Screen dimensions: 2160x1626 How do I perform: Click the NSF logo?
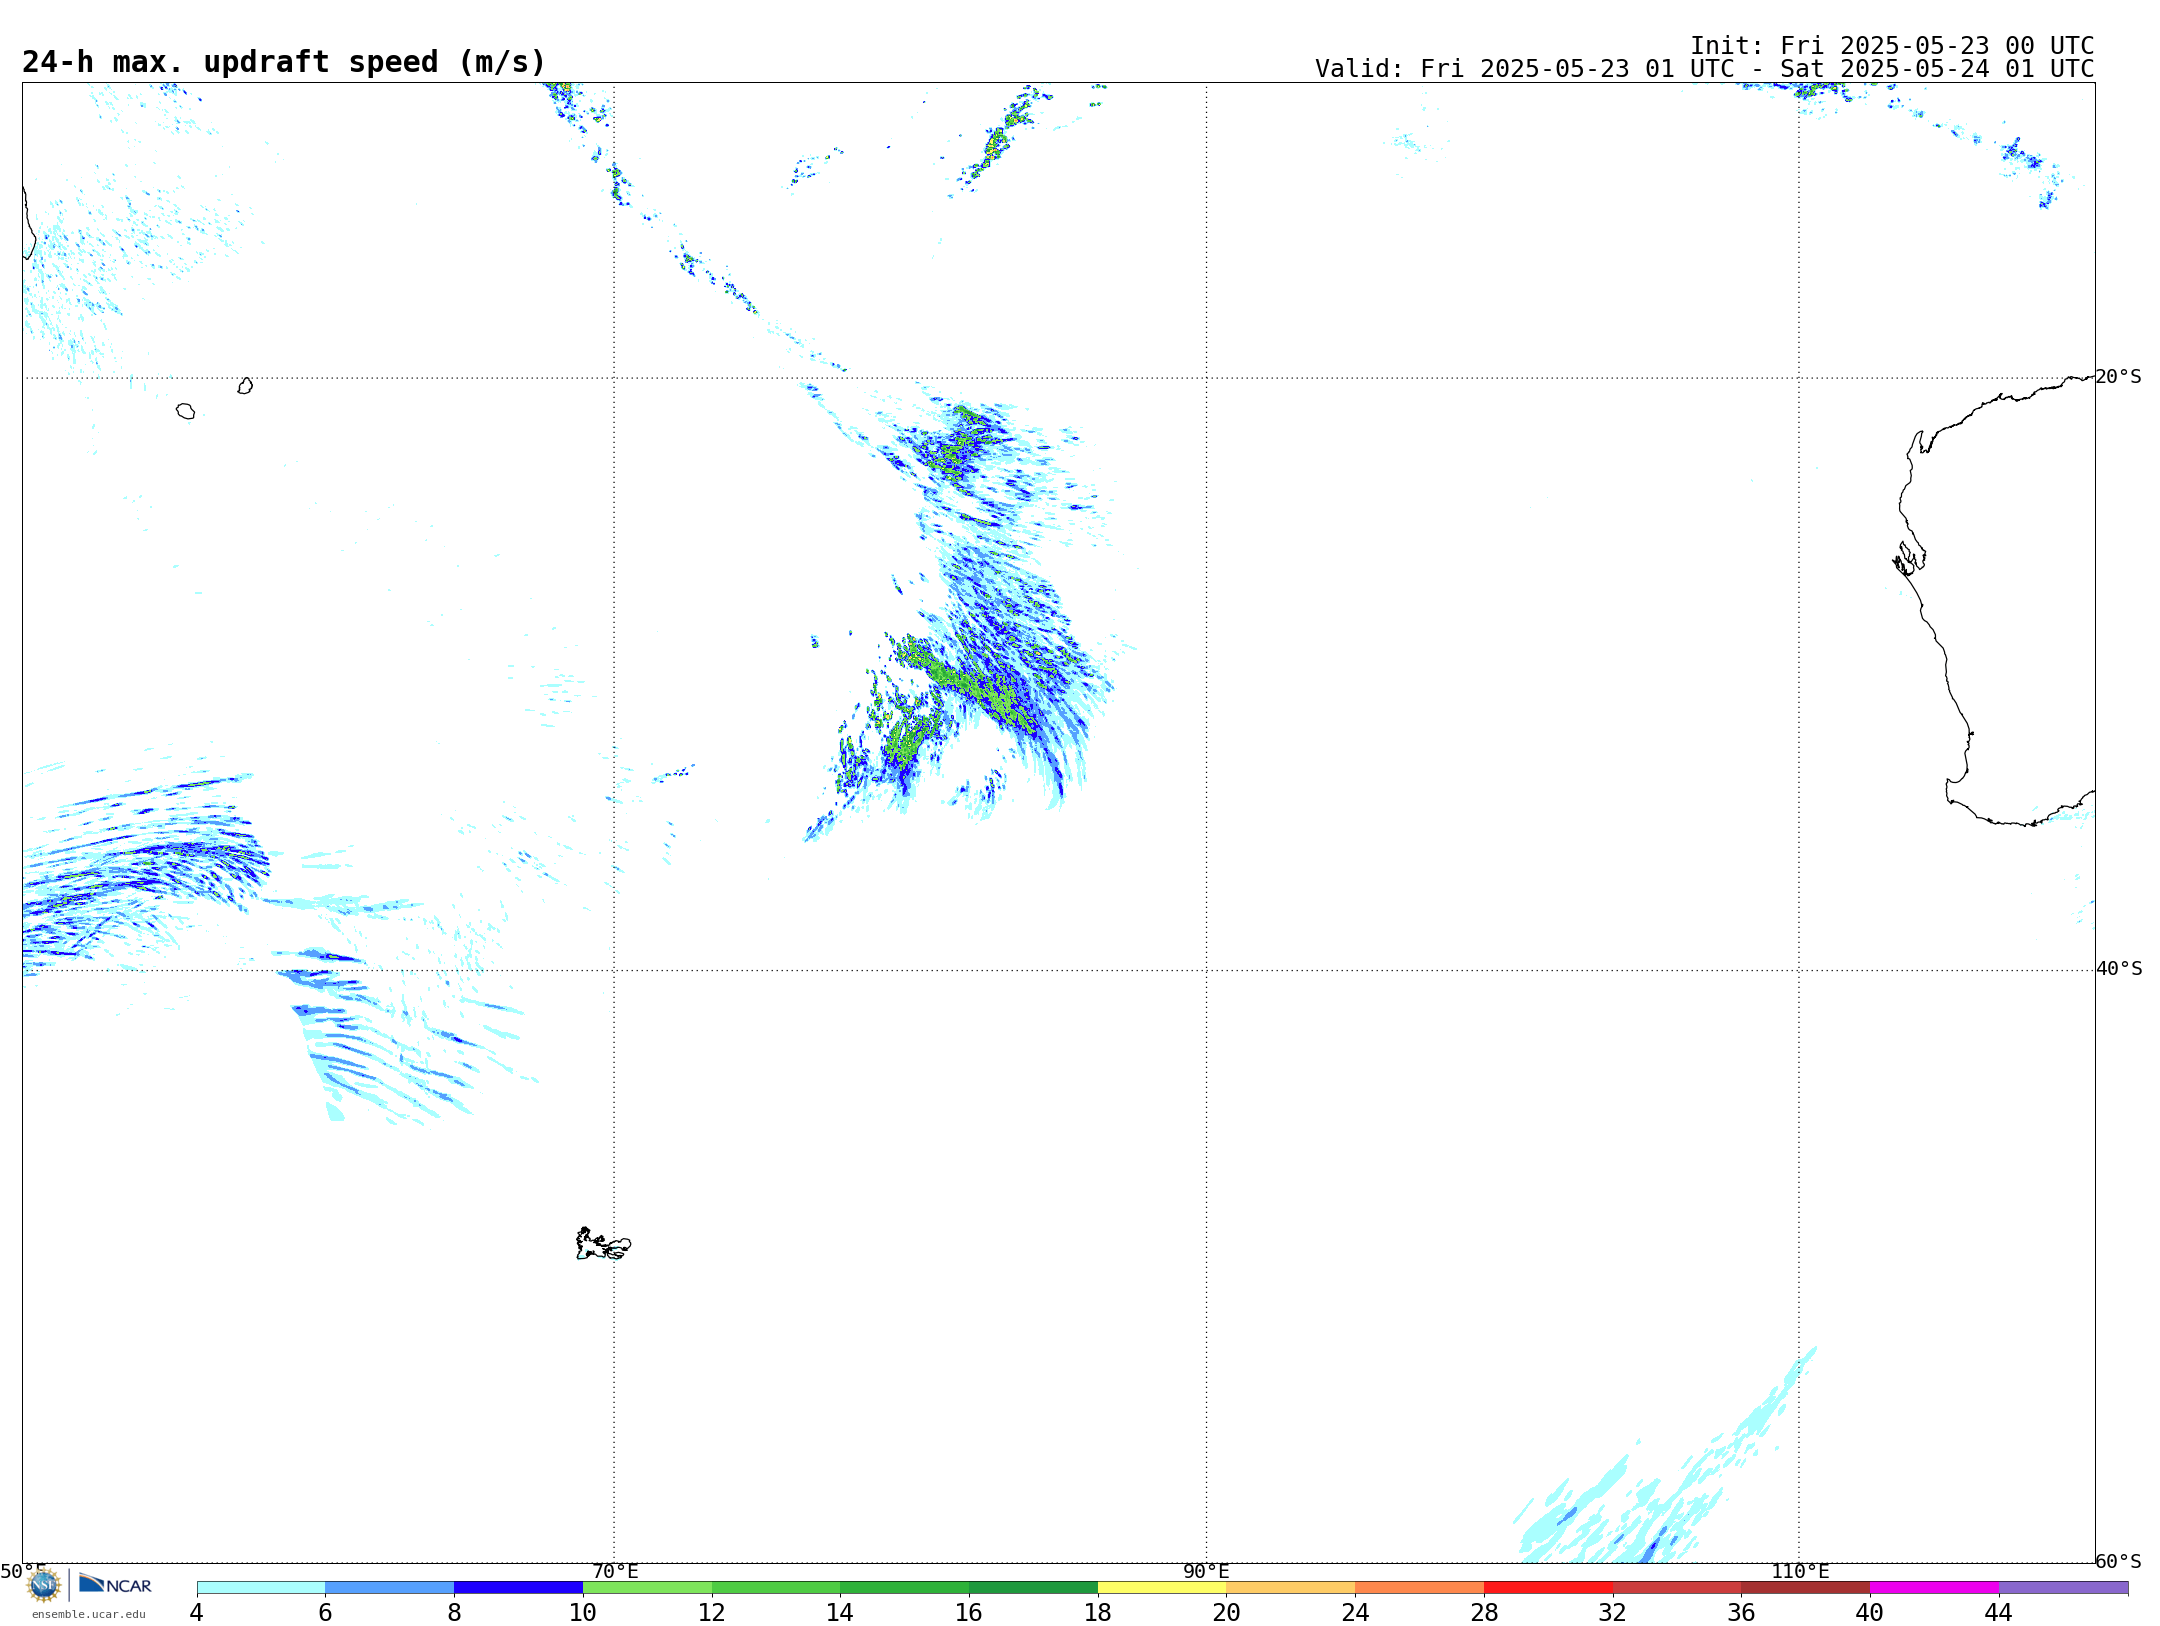[44, 1585]
